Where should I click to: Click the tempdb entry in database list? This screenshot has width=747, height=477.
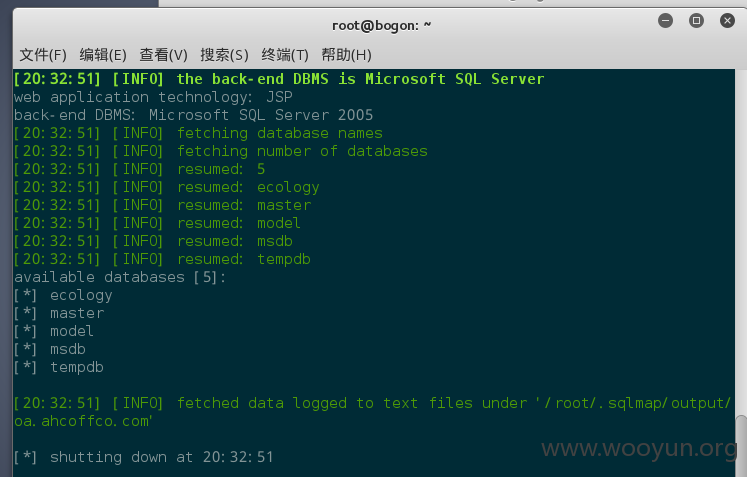pyautogui.click(x=77, y=367)
